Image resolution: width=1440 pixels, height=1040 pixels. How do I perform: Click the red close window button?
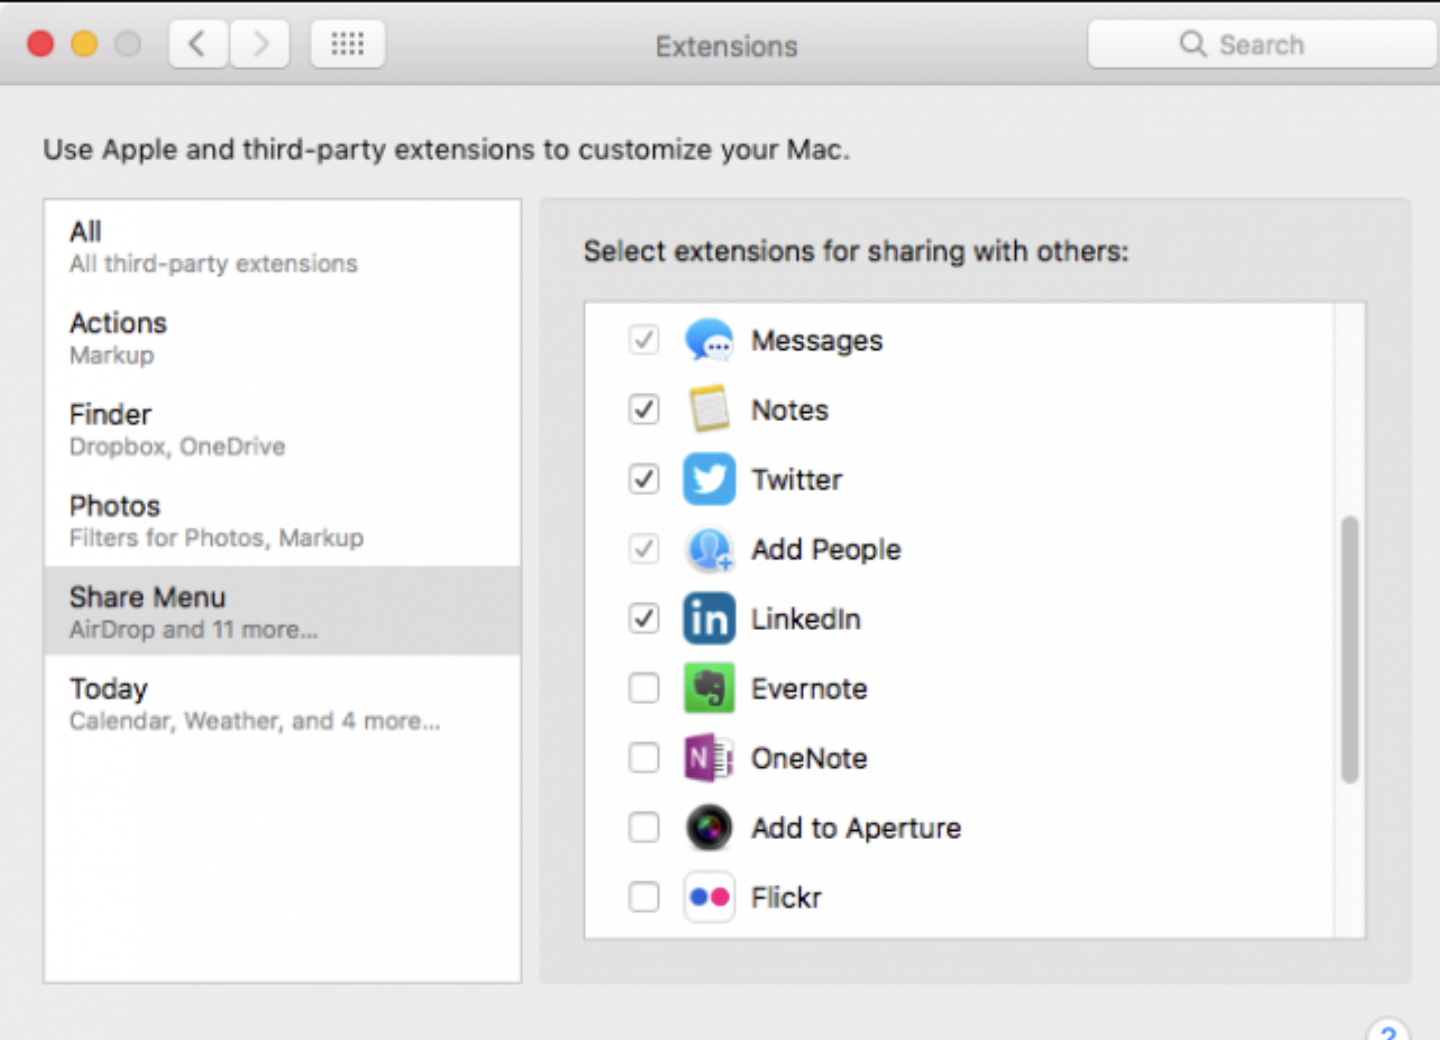pos(40,44)
